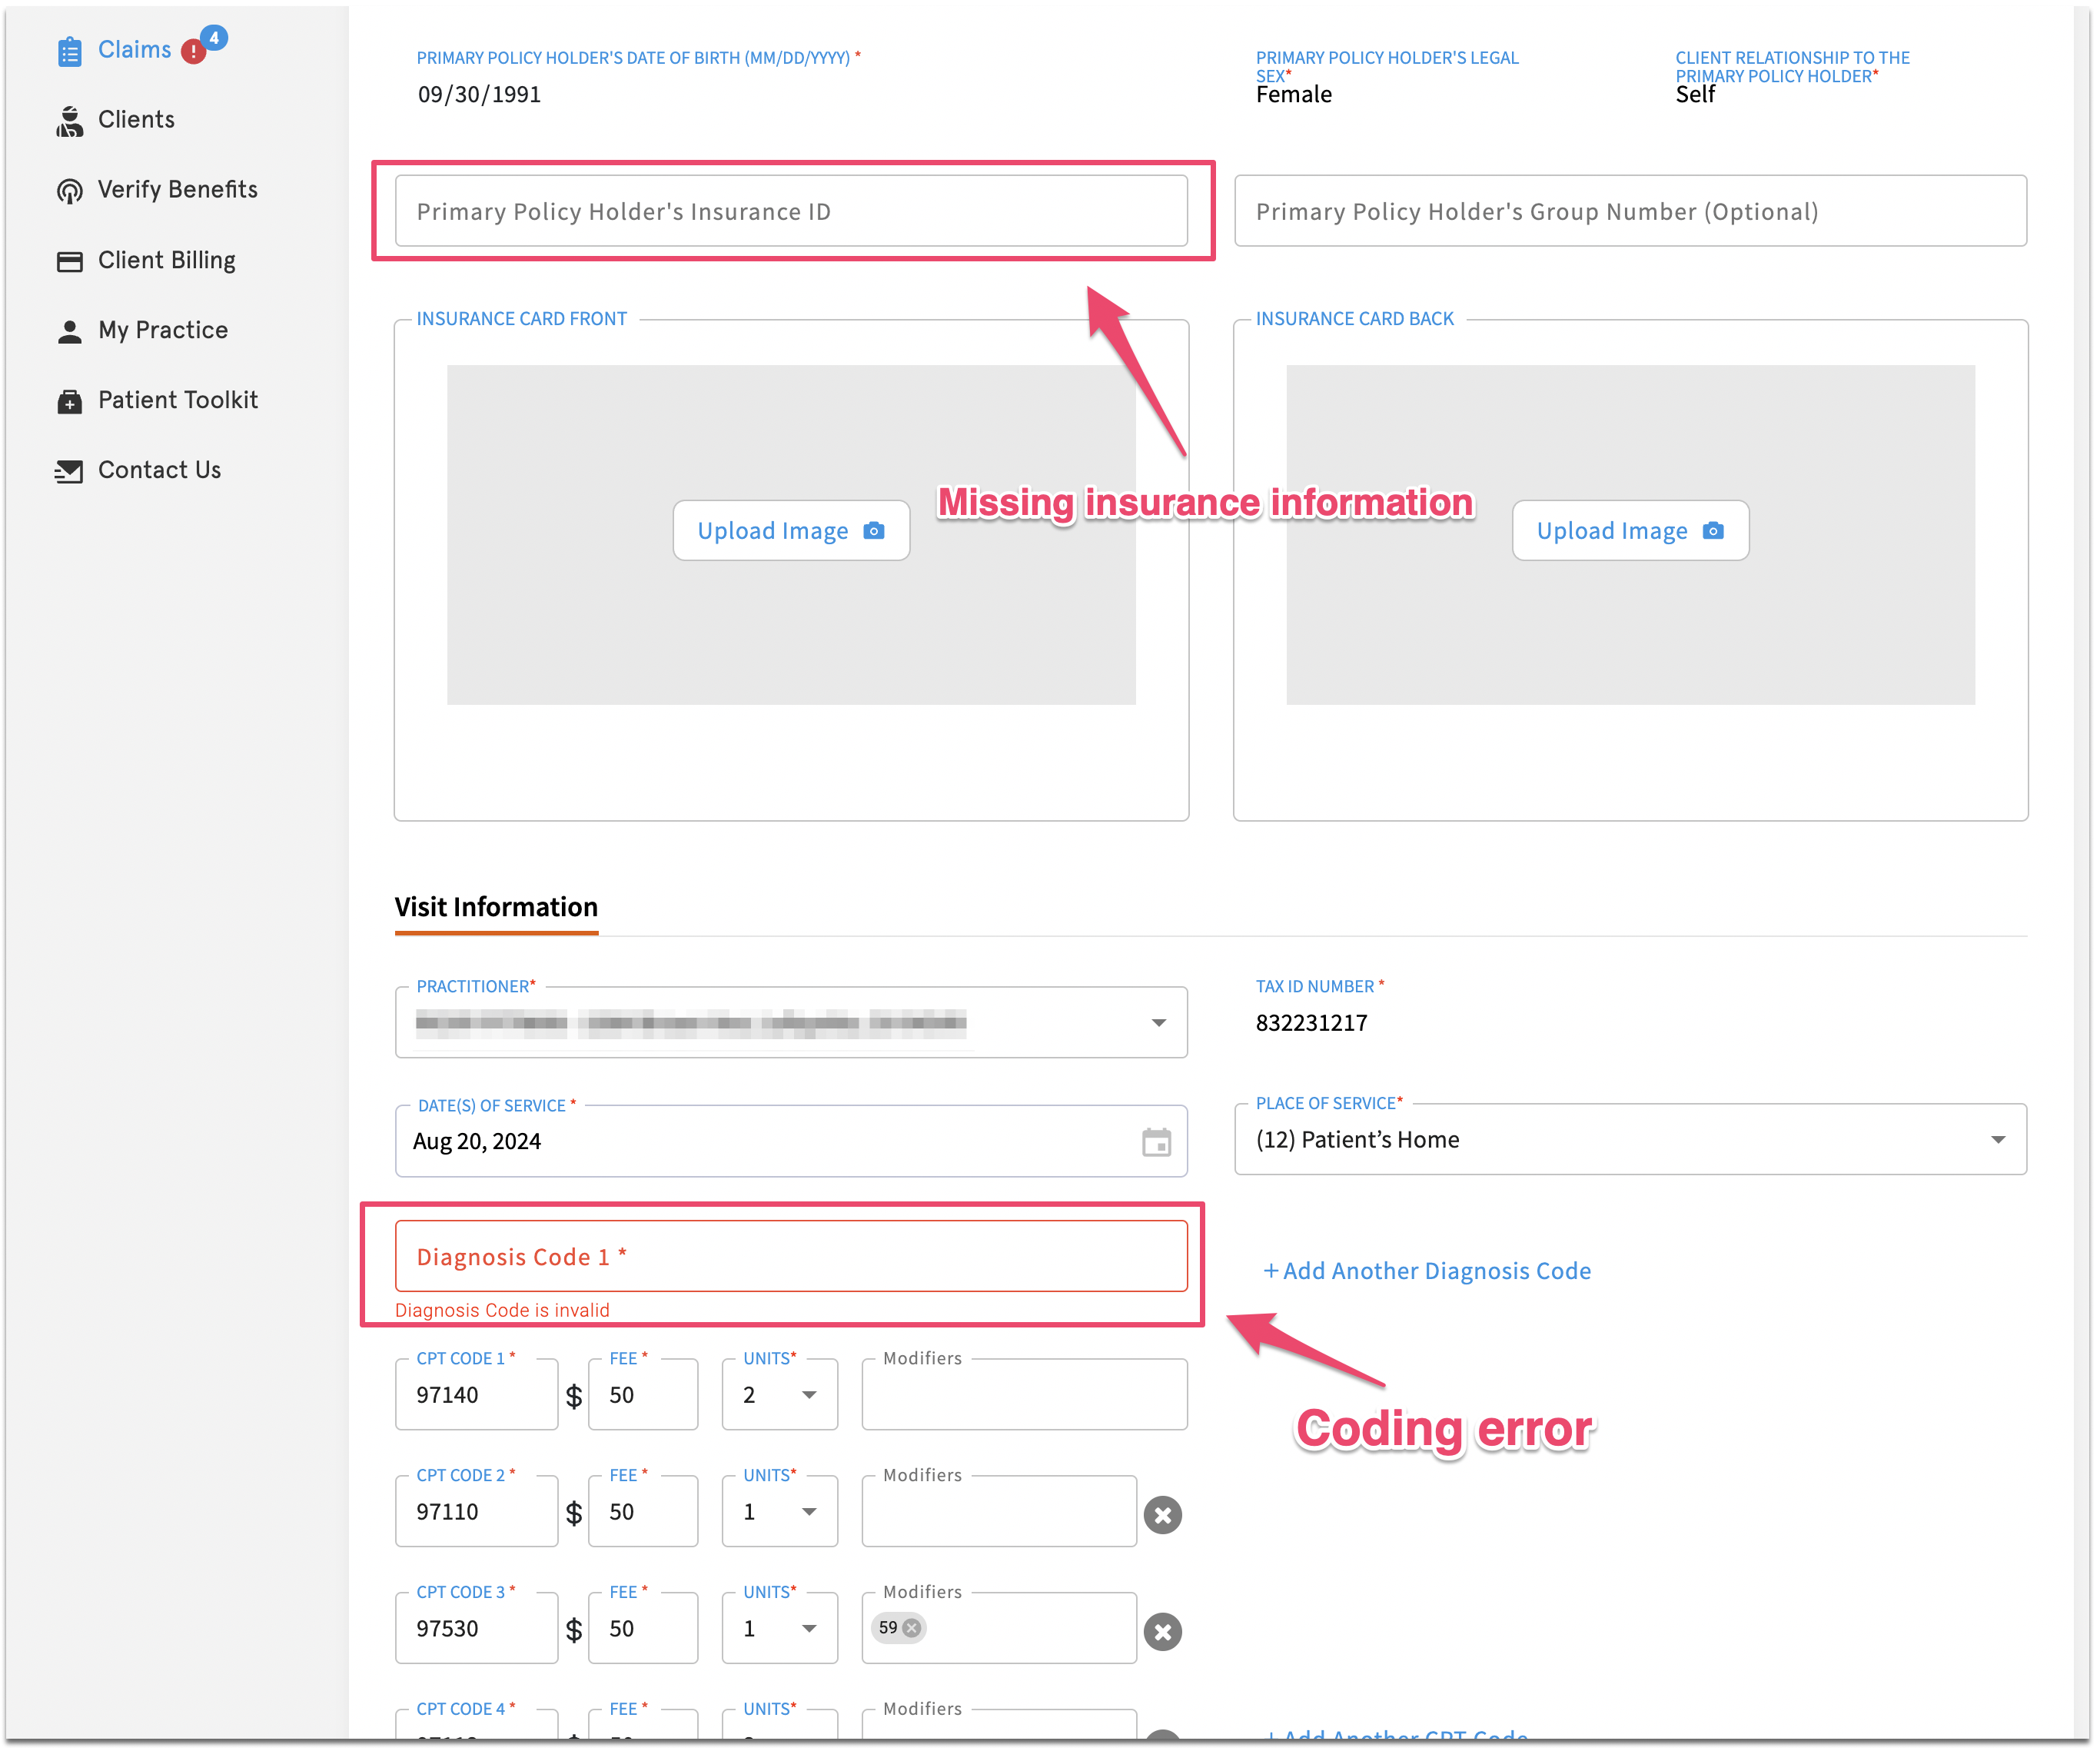Click Add Another Diagnosis Code link
This screenshot has width=2100, height=1751.
pyautogui.click(x=1428, y=1272)
